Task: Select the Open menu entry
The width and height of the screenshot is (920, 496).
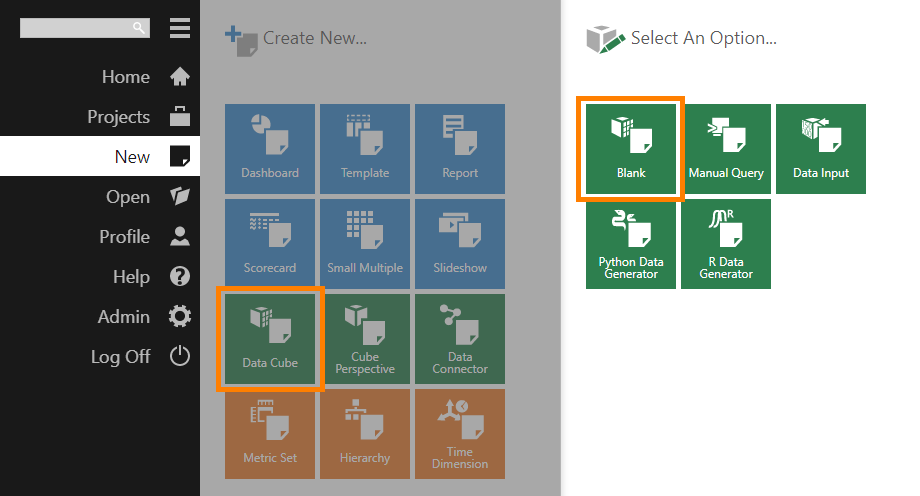Action: point(128,197)
